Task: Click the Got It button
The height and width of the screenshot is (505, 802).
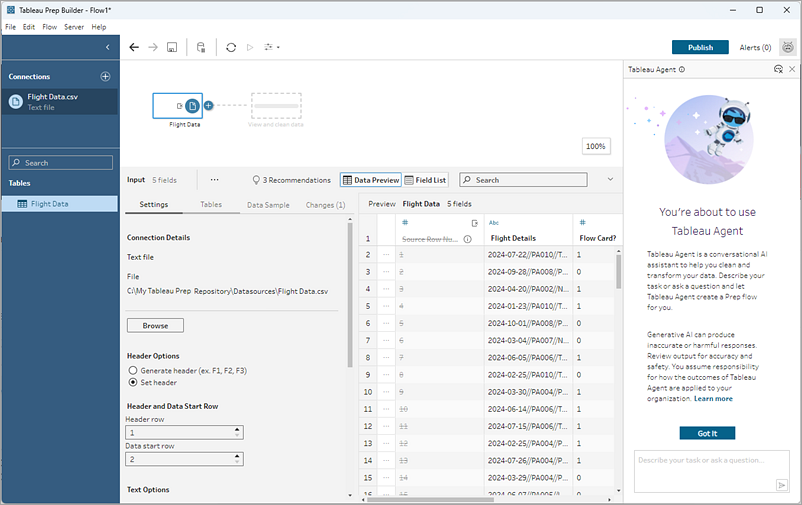Action: coord(707,433)
